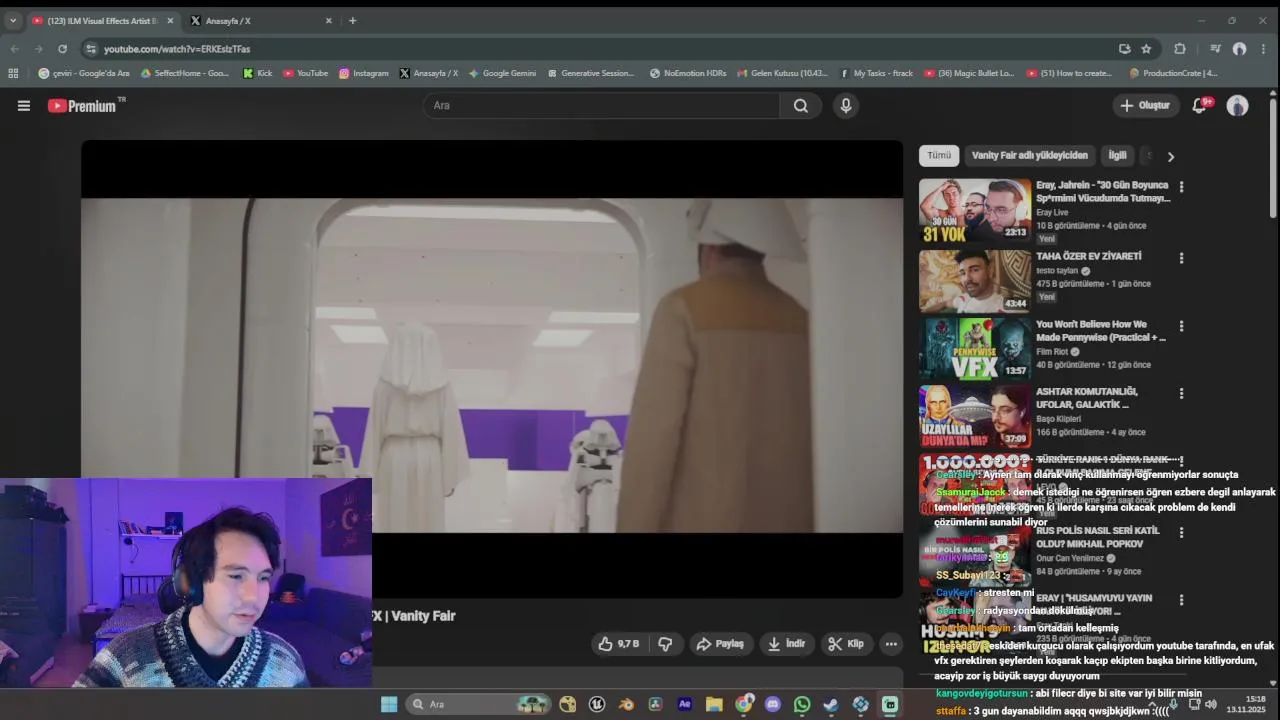Open the Gelen Kutusu bookmark
1280x720 pixels.
point(782,73)
